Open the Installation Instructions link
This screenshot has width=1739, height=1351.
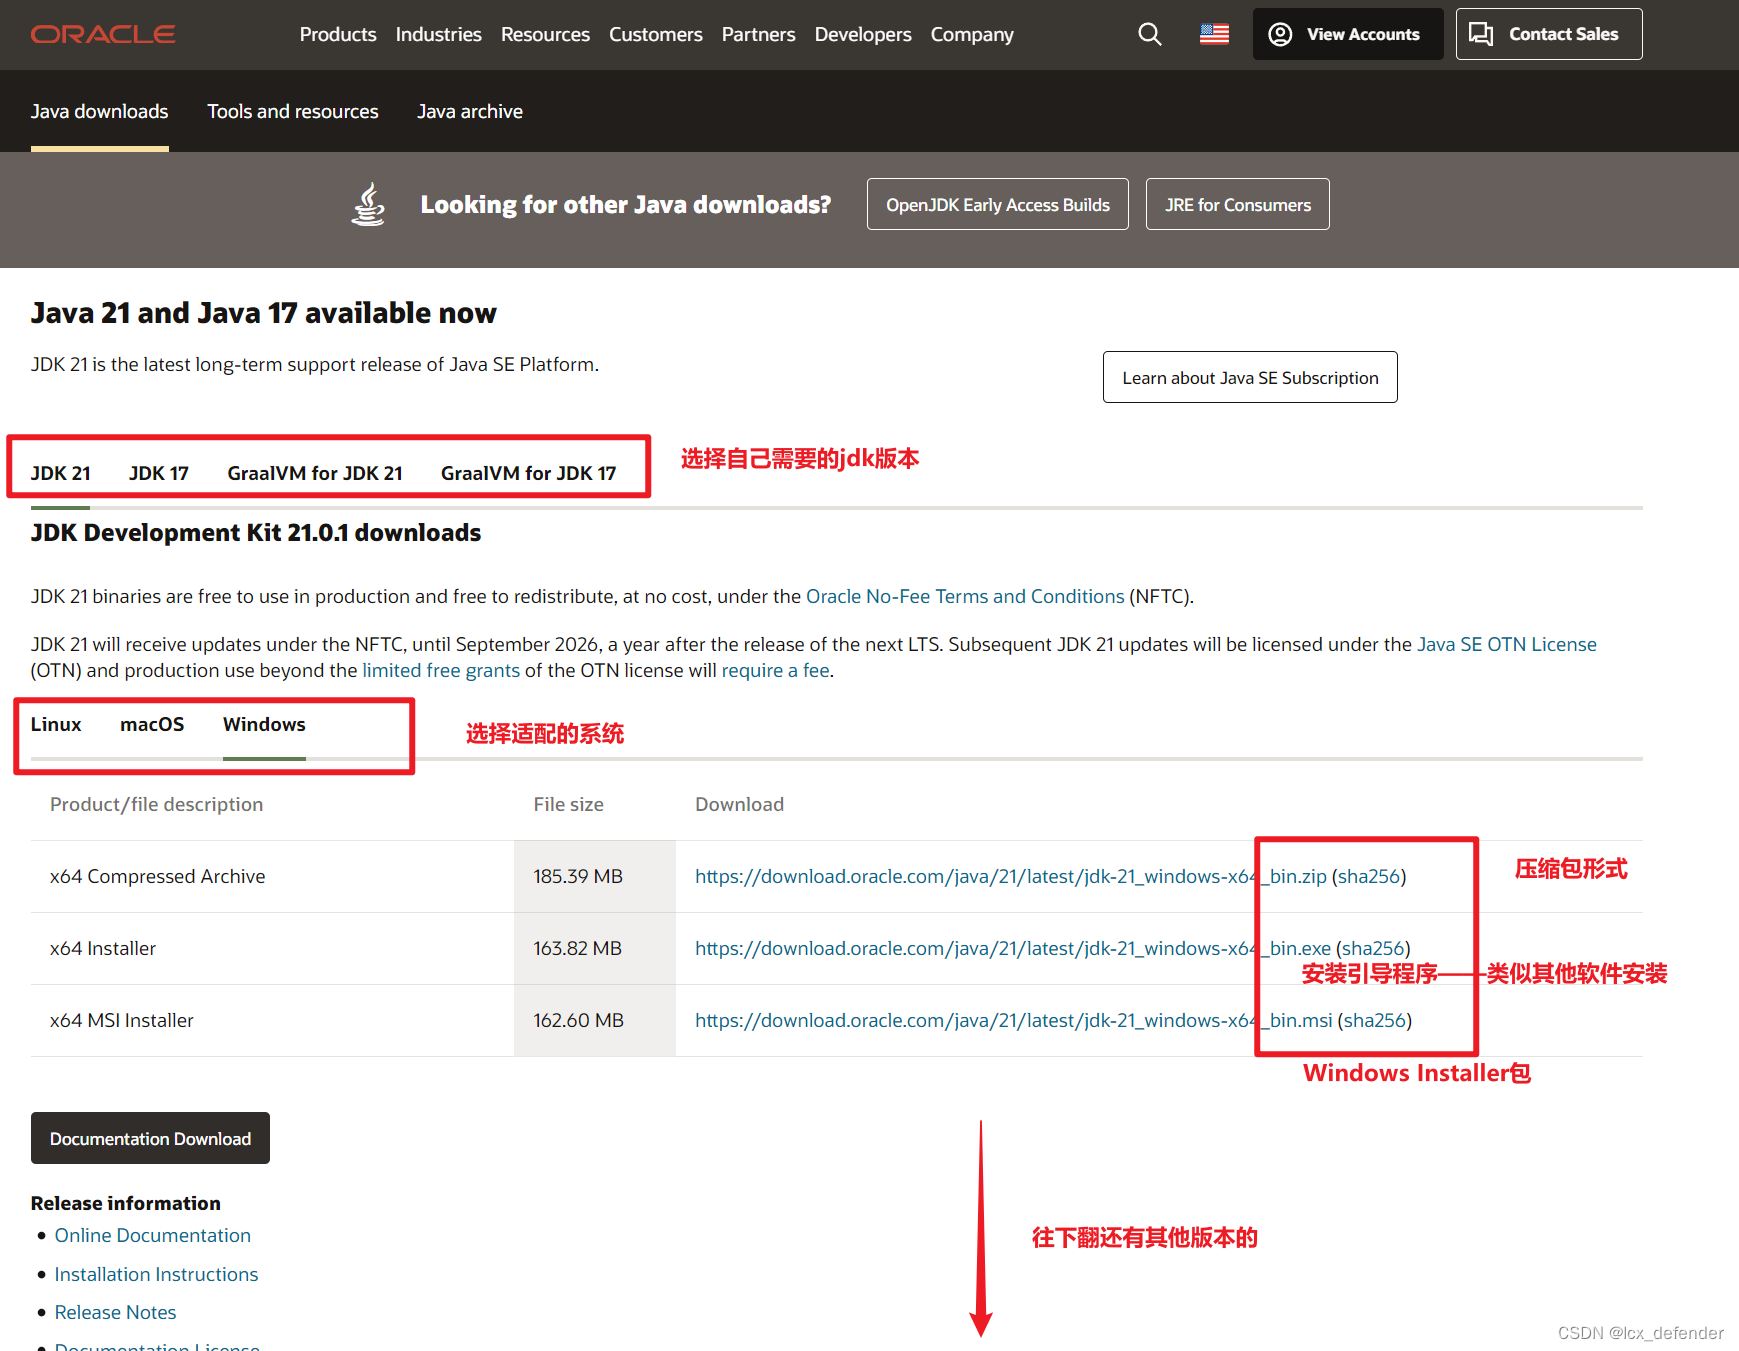(x=156, y=1274)
